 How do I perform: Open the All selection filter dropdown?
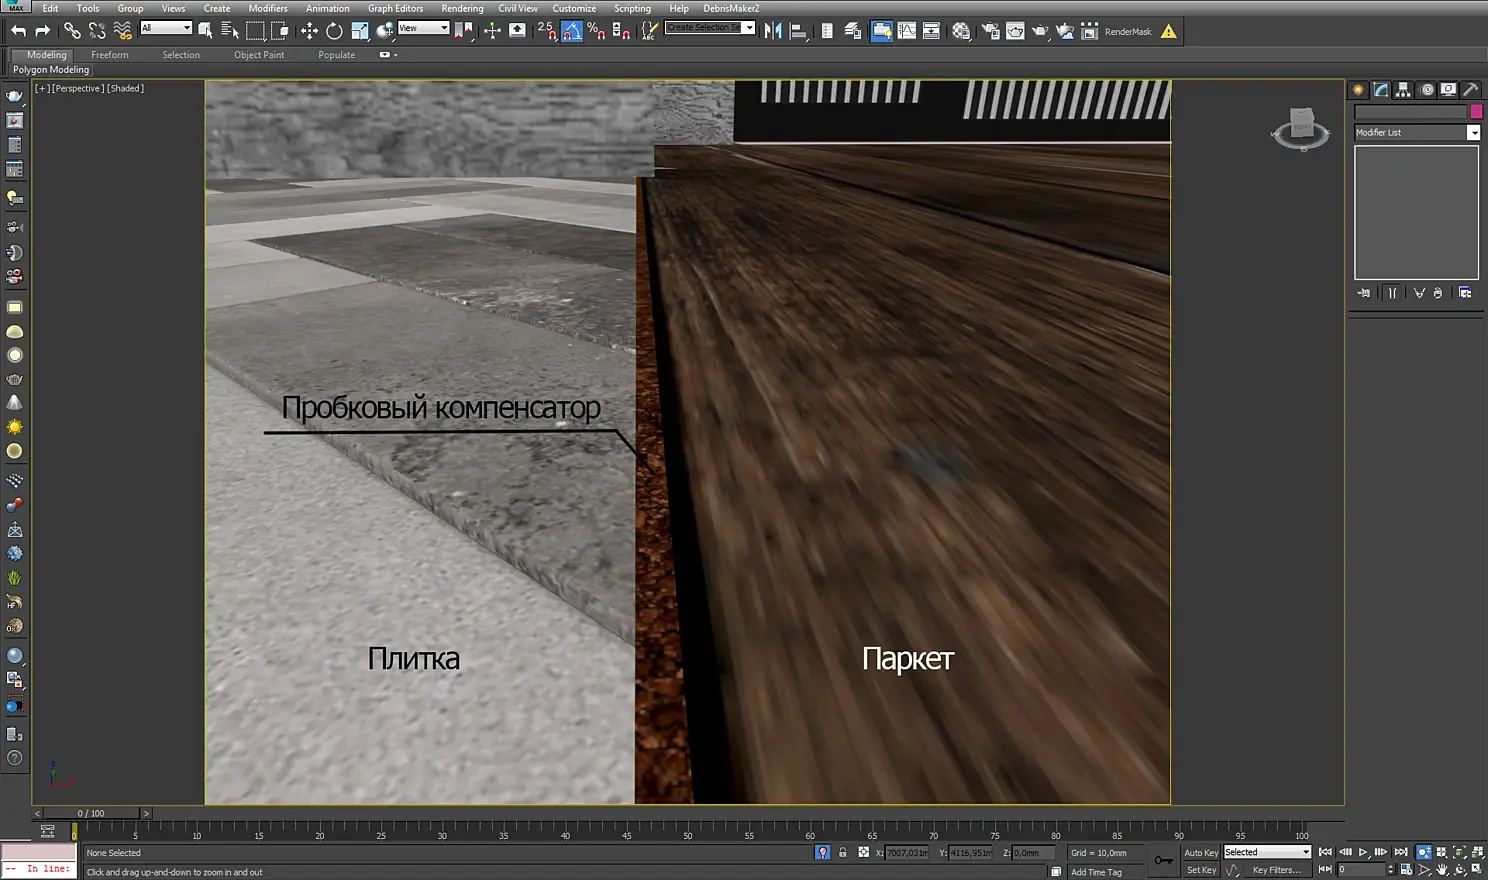pyautogui.click(x=166, y=28)
